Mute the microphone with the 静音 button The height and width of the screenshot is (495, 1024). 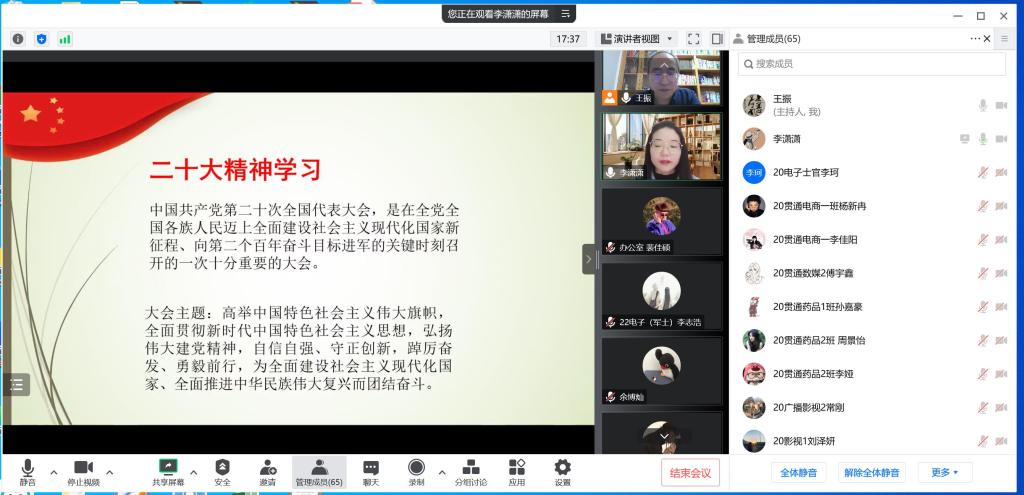[x=27, y=468]
